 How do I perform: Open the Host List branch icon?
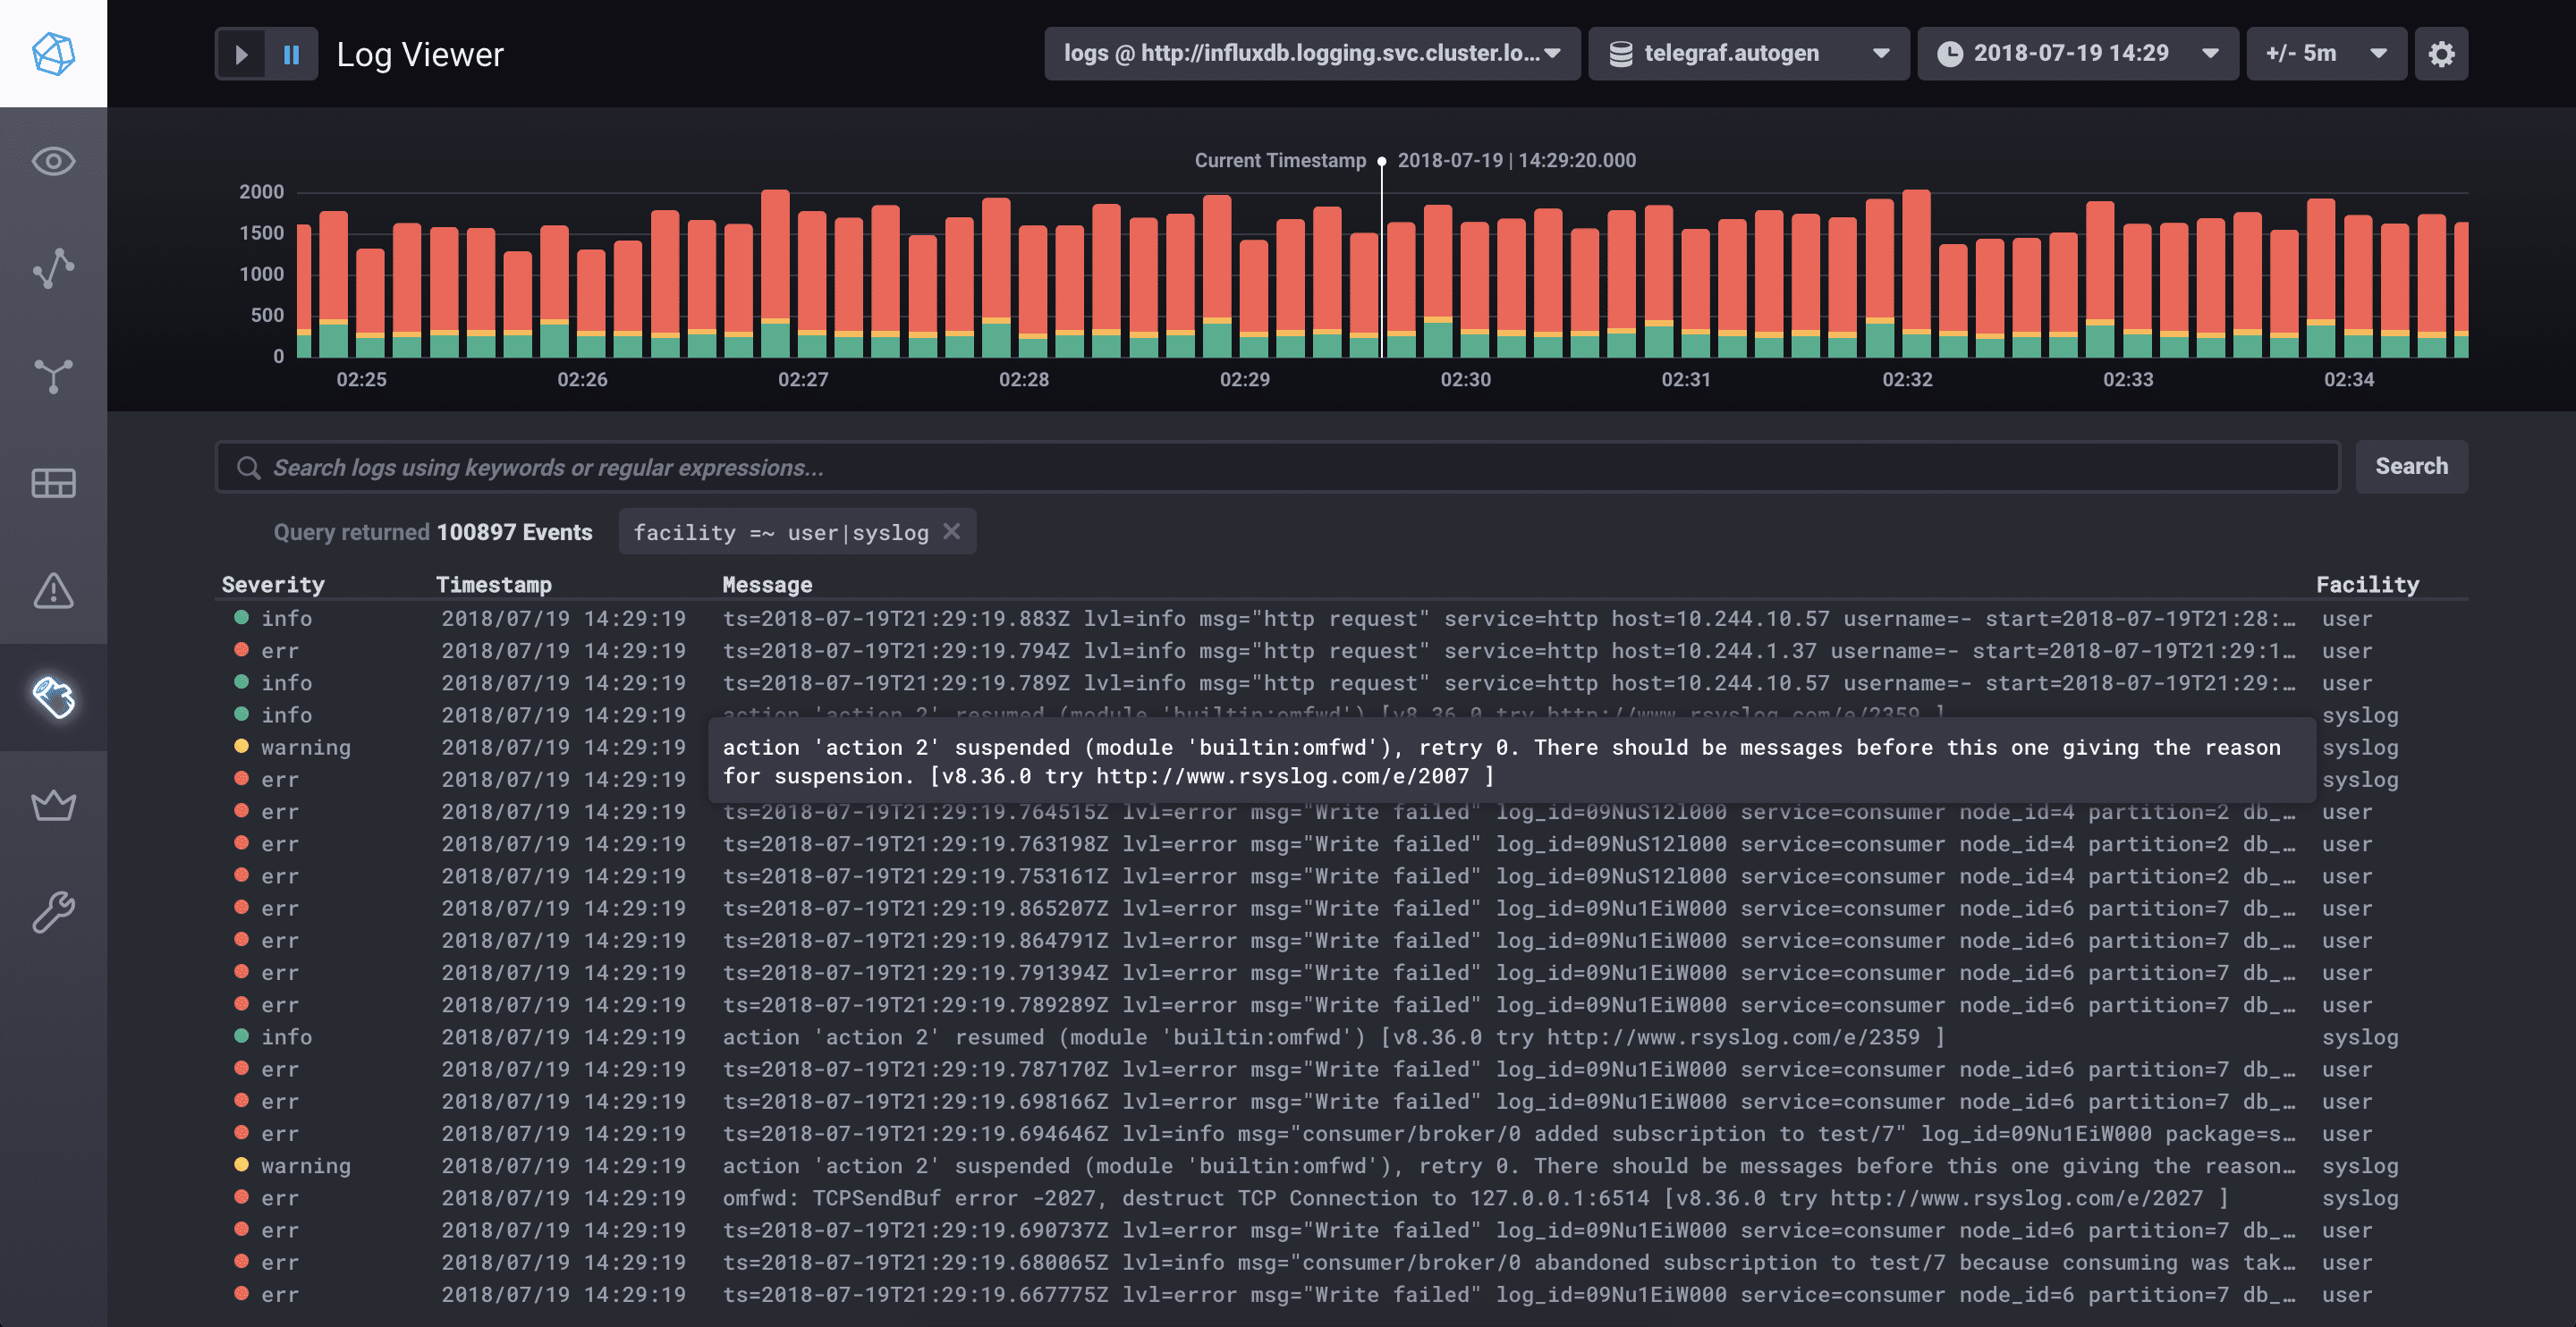click(53, 376)
